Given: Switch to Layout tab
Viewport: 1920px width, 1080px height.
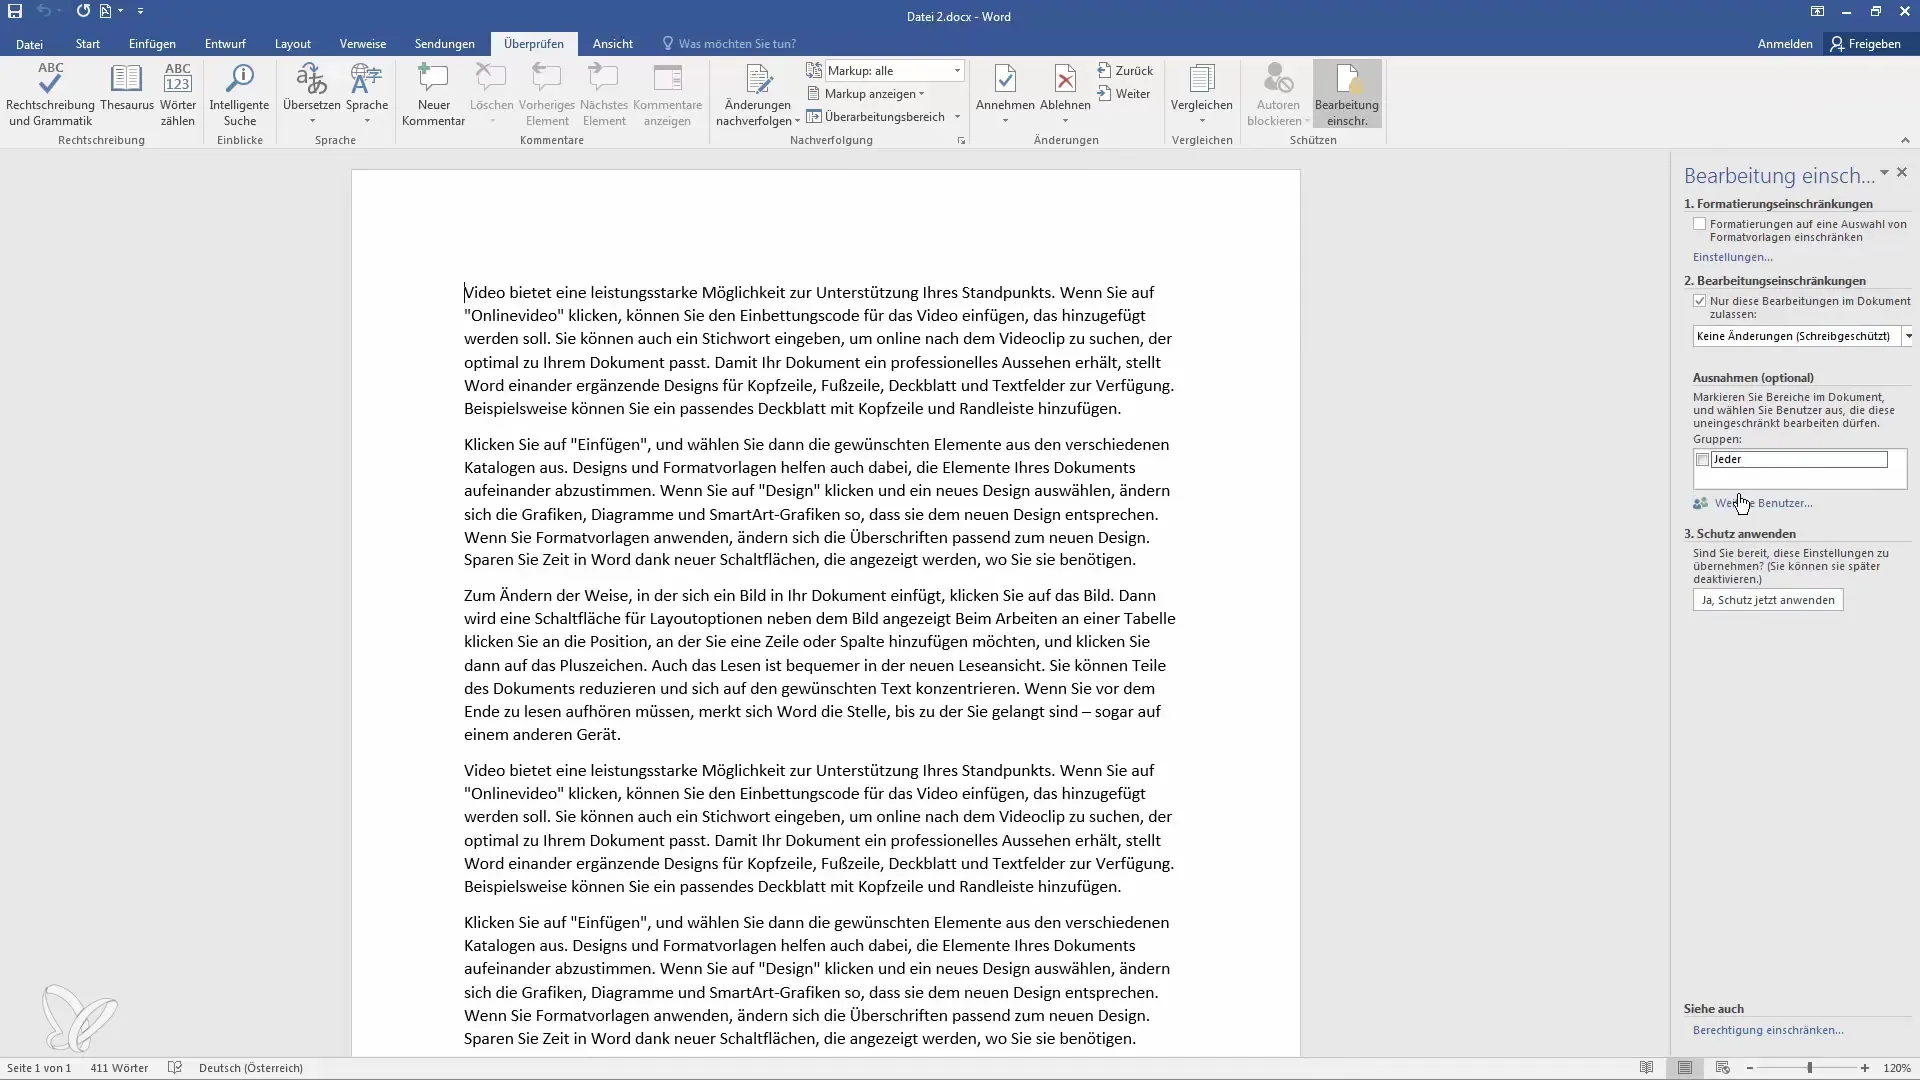Looking at the screenshot, I should 293,44.
